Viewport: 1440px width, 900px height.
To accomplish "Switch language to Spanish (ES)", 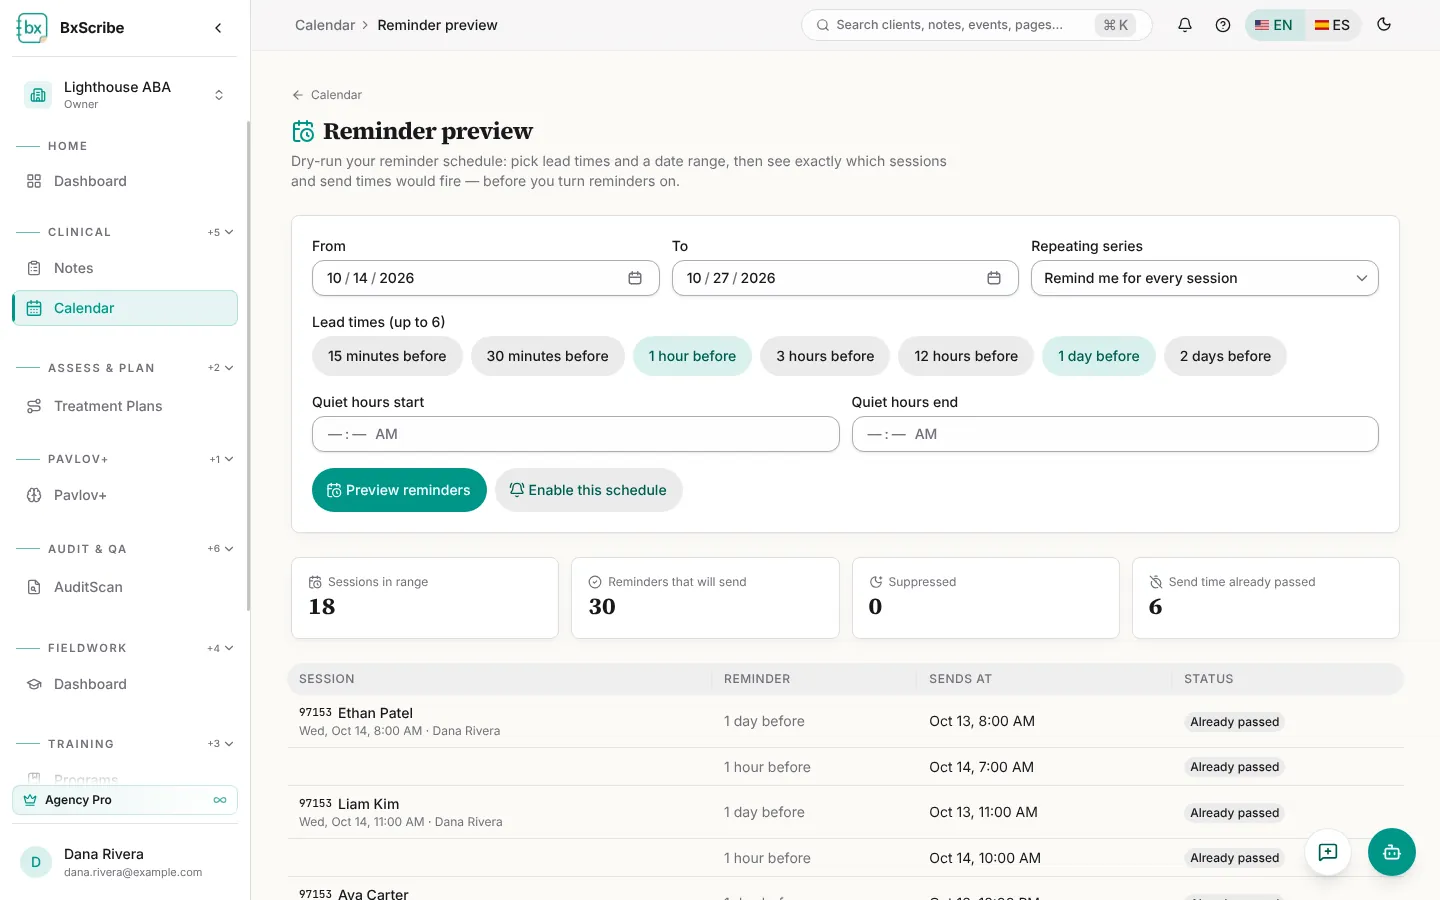I will point(1332,25).
